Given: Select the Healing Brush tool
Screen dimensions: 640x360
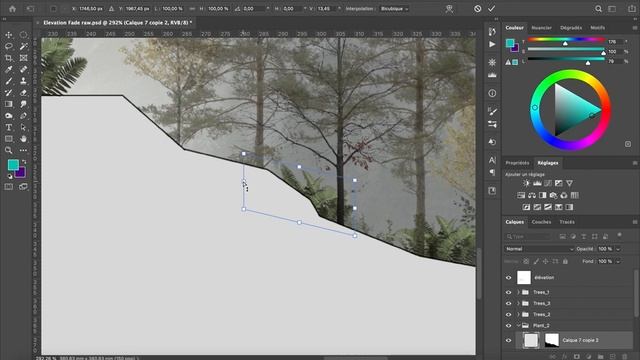Looking at the screenshot, I should [23, 69].
